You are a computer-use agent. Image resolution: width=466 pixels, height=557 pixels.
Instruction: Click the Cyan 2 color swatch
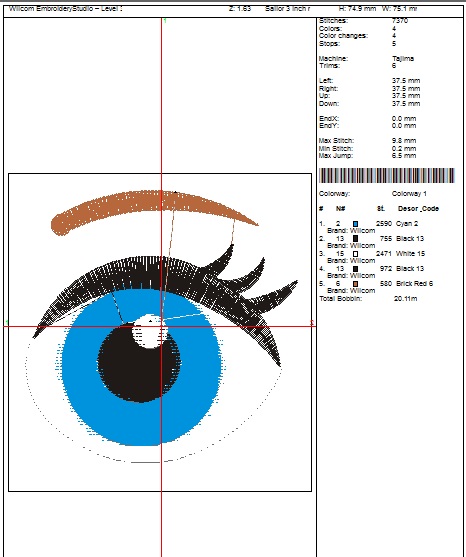pyautogui.click(x=355, y=224)
